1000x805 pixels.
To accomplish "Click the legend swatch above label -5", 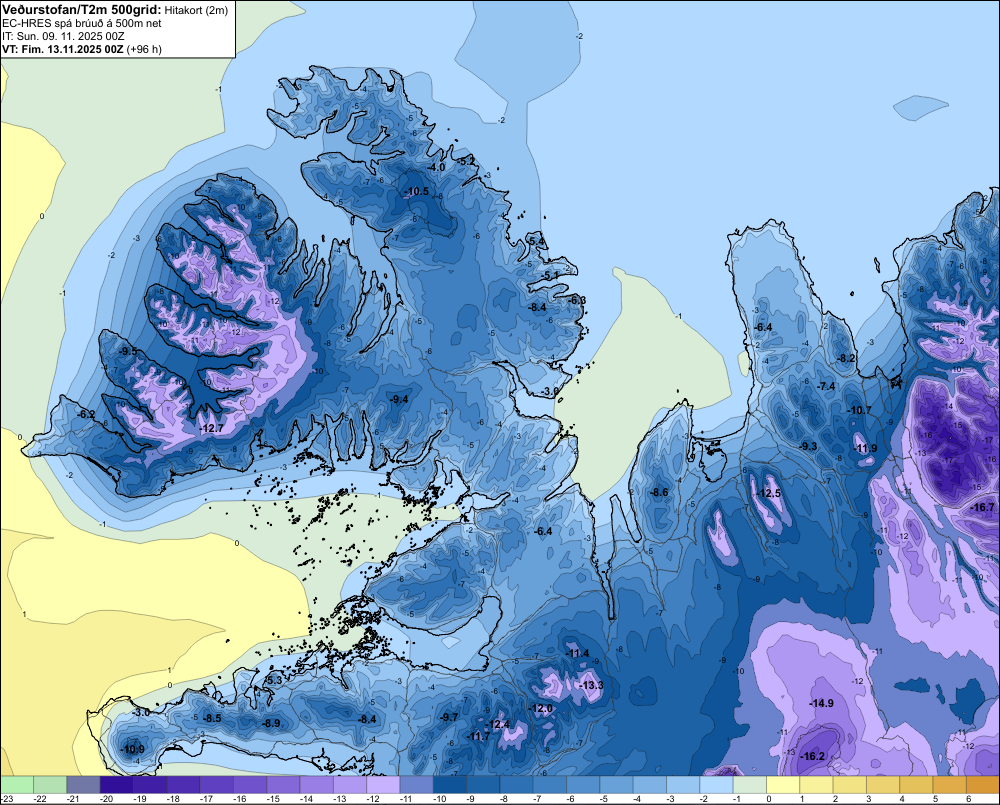I will coord(616,785).
